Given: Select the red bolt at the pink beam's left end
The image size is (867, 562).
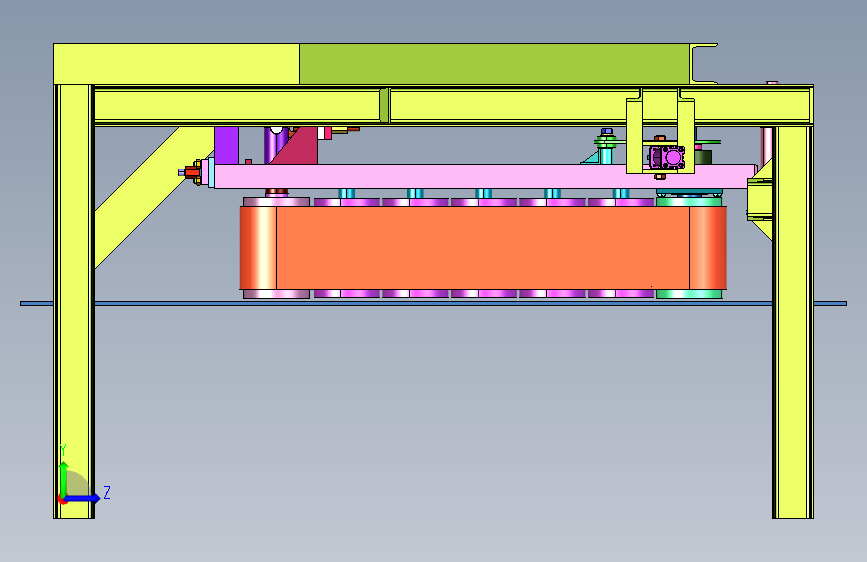Looking at the screenshot, I should (x=191, y=172).
